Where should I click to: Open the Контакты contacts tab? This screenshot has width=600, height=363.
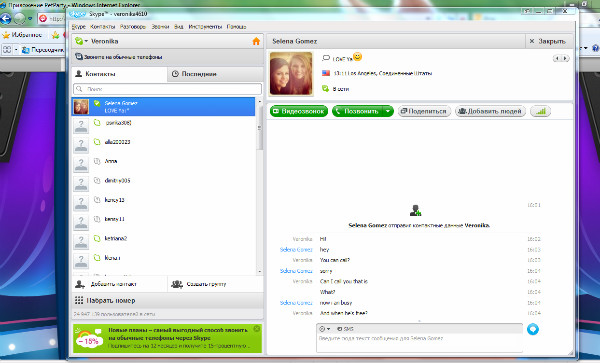coord(119,74)
